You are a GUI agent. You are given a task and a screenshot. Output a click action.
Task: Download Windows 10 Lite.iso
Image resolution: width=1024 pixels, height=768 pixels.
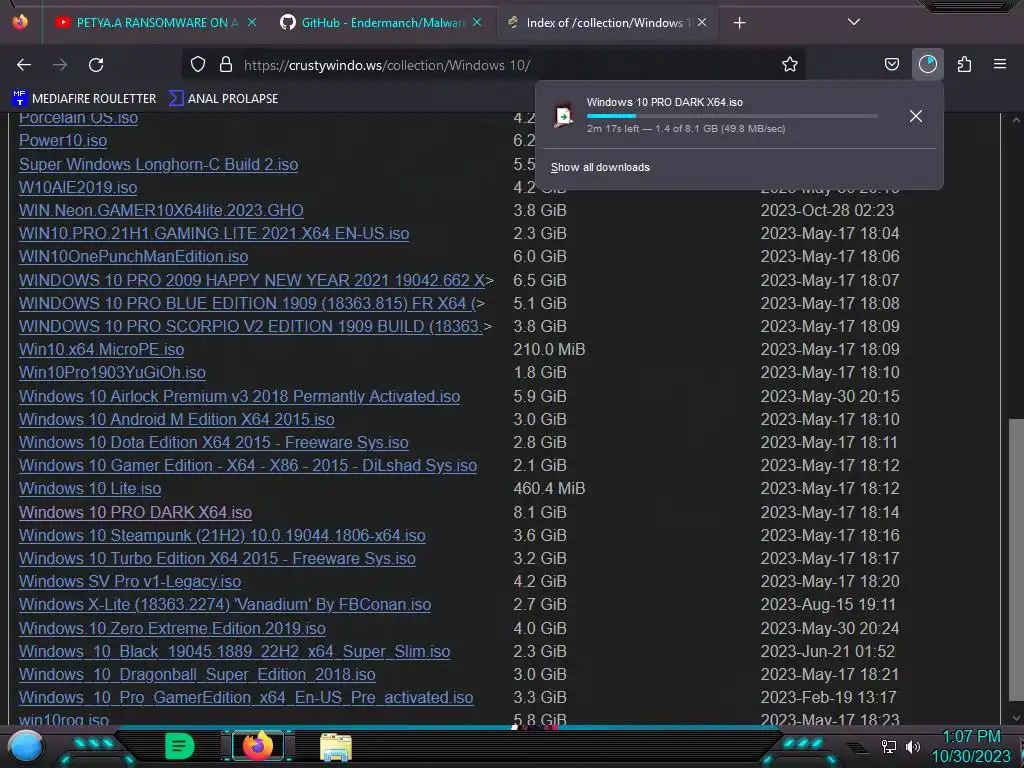coord(90,488)
